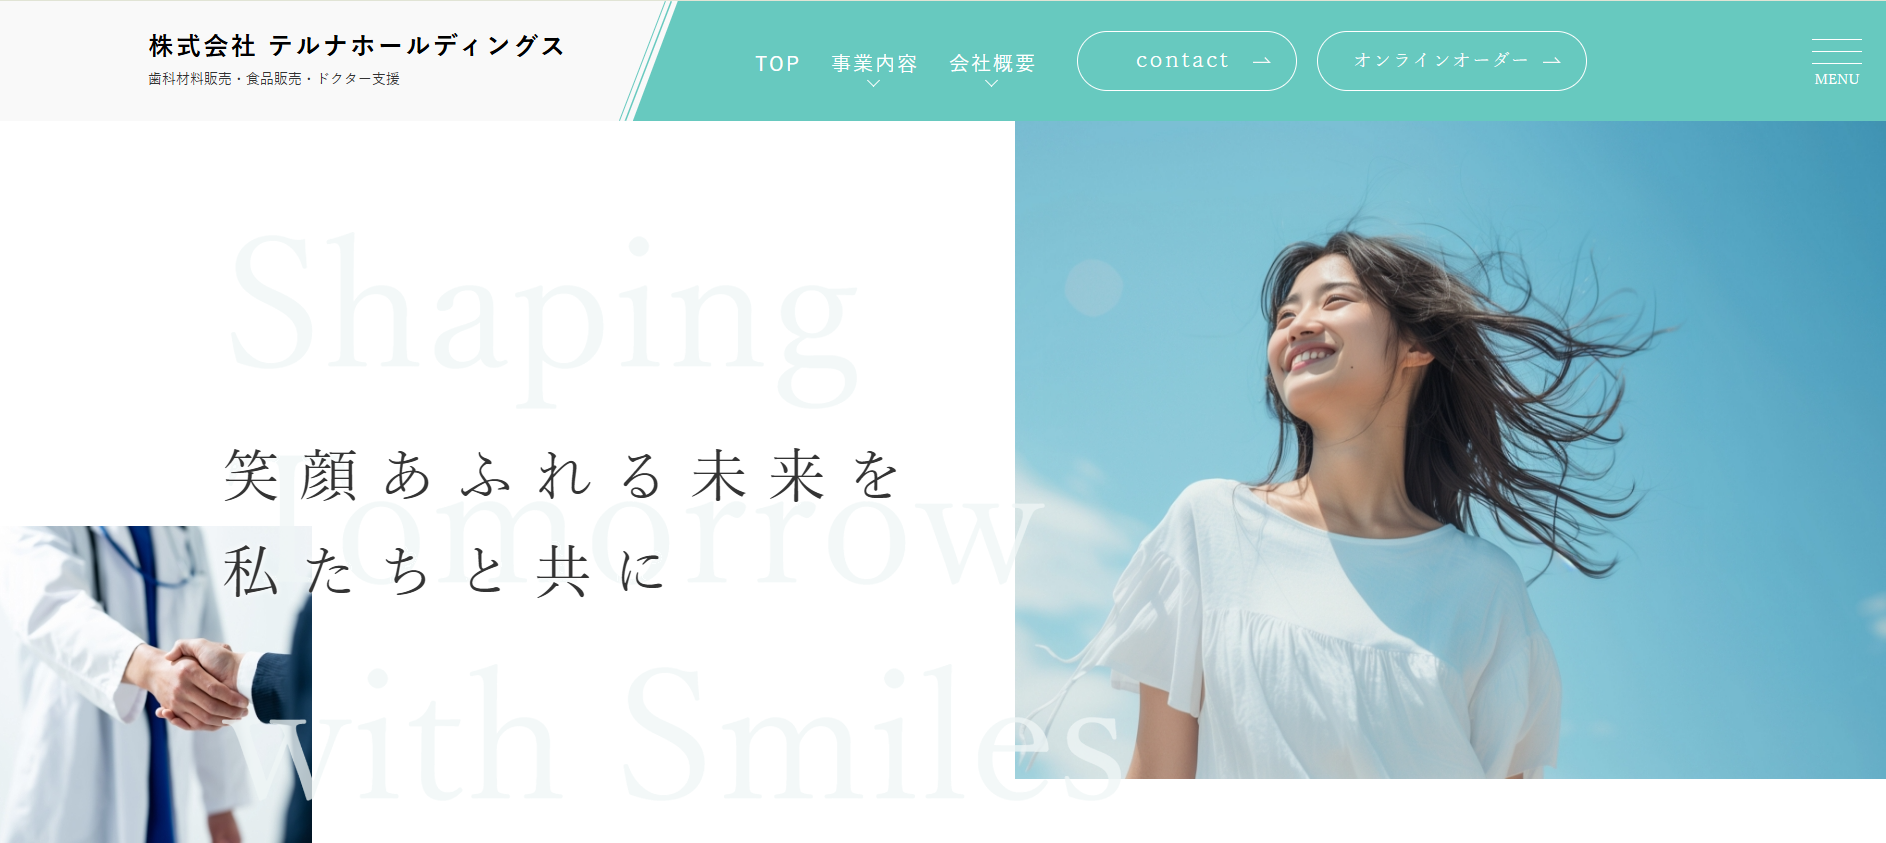Image resolution: width=1886 pixels, height=843 pixels.
Task: Open the 会社概要 navigation item
Action: [x=992, y=64]
